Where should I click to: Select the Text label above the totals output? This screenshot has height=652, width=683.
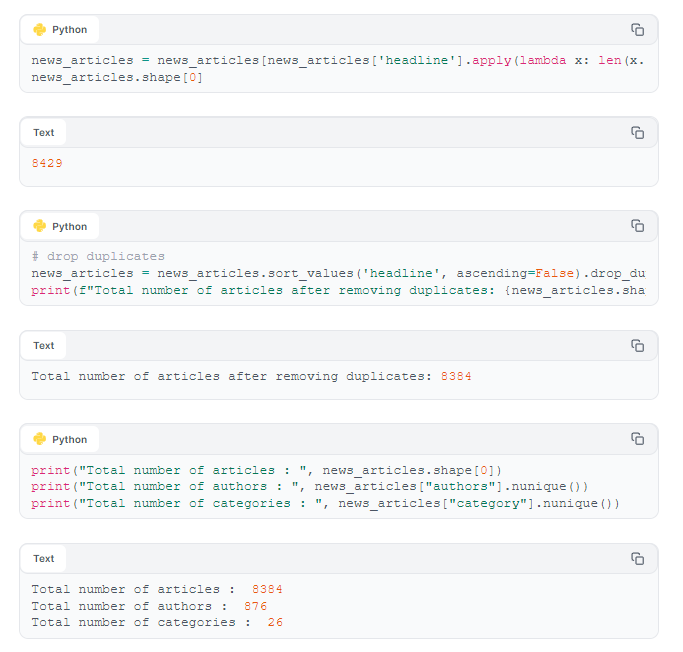pyautogui.click(x=44, y=558)
